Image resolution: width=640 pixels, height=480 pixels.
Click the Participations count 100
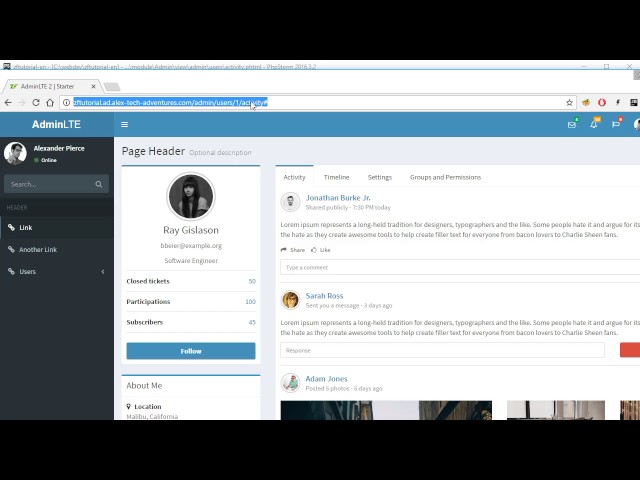pos(250,302)
